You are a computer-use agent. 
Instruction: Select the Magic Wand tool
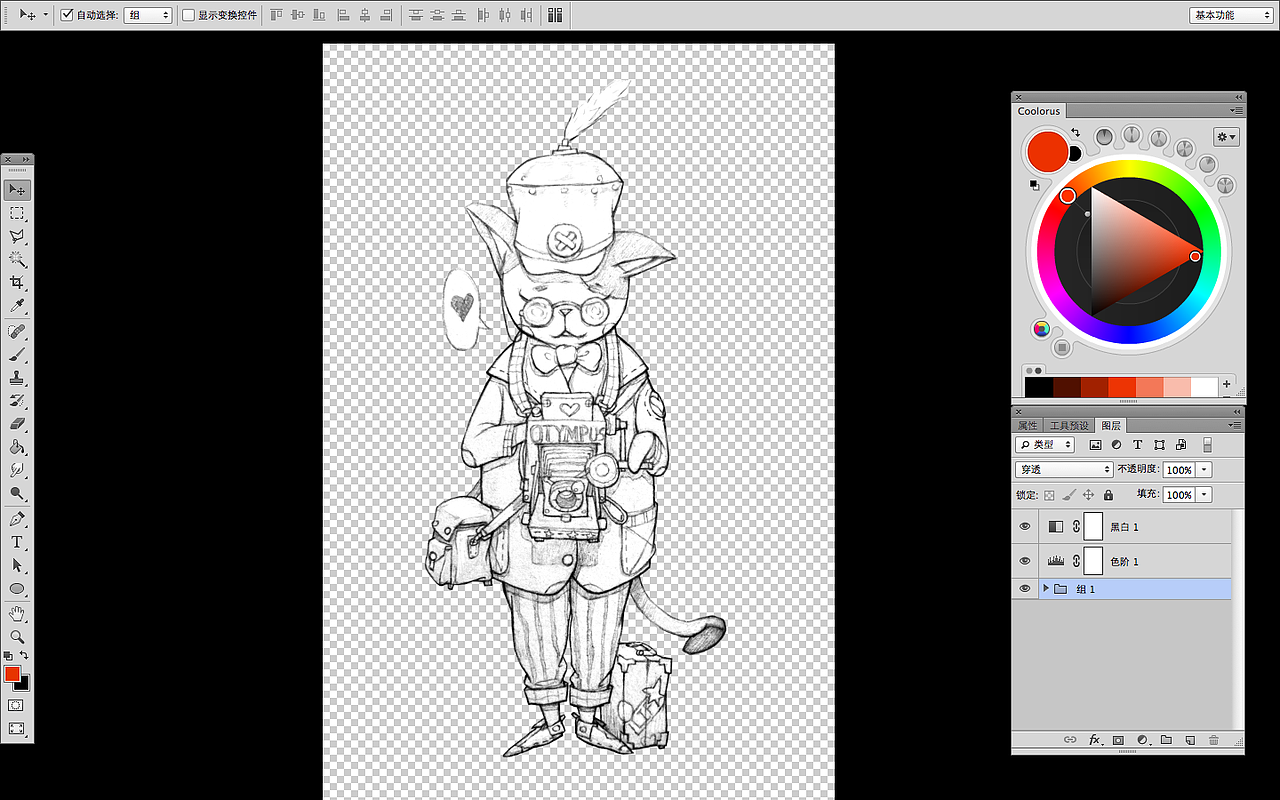pos(17,260)
